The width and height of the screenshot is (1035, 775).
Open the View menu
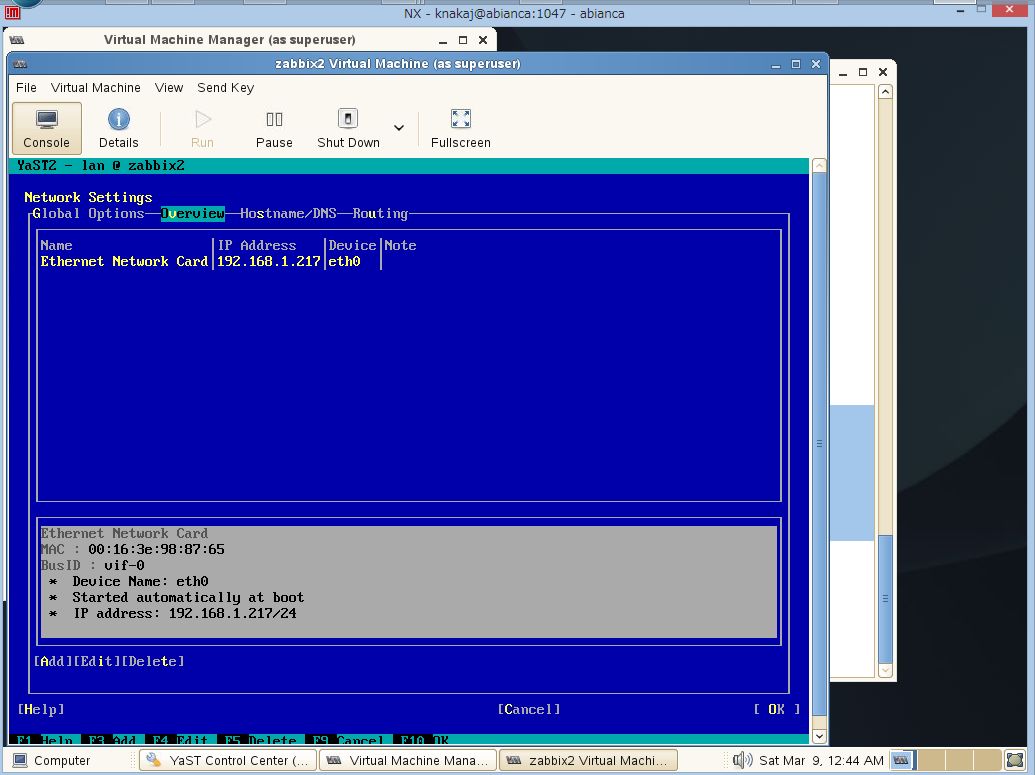169,87
